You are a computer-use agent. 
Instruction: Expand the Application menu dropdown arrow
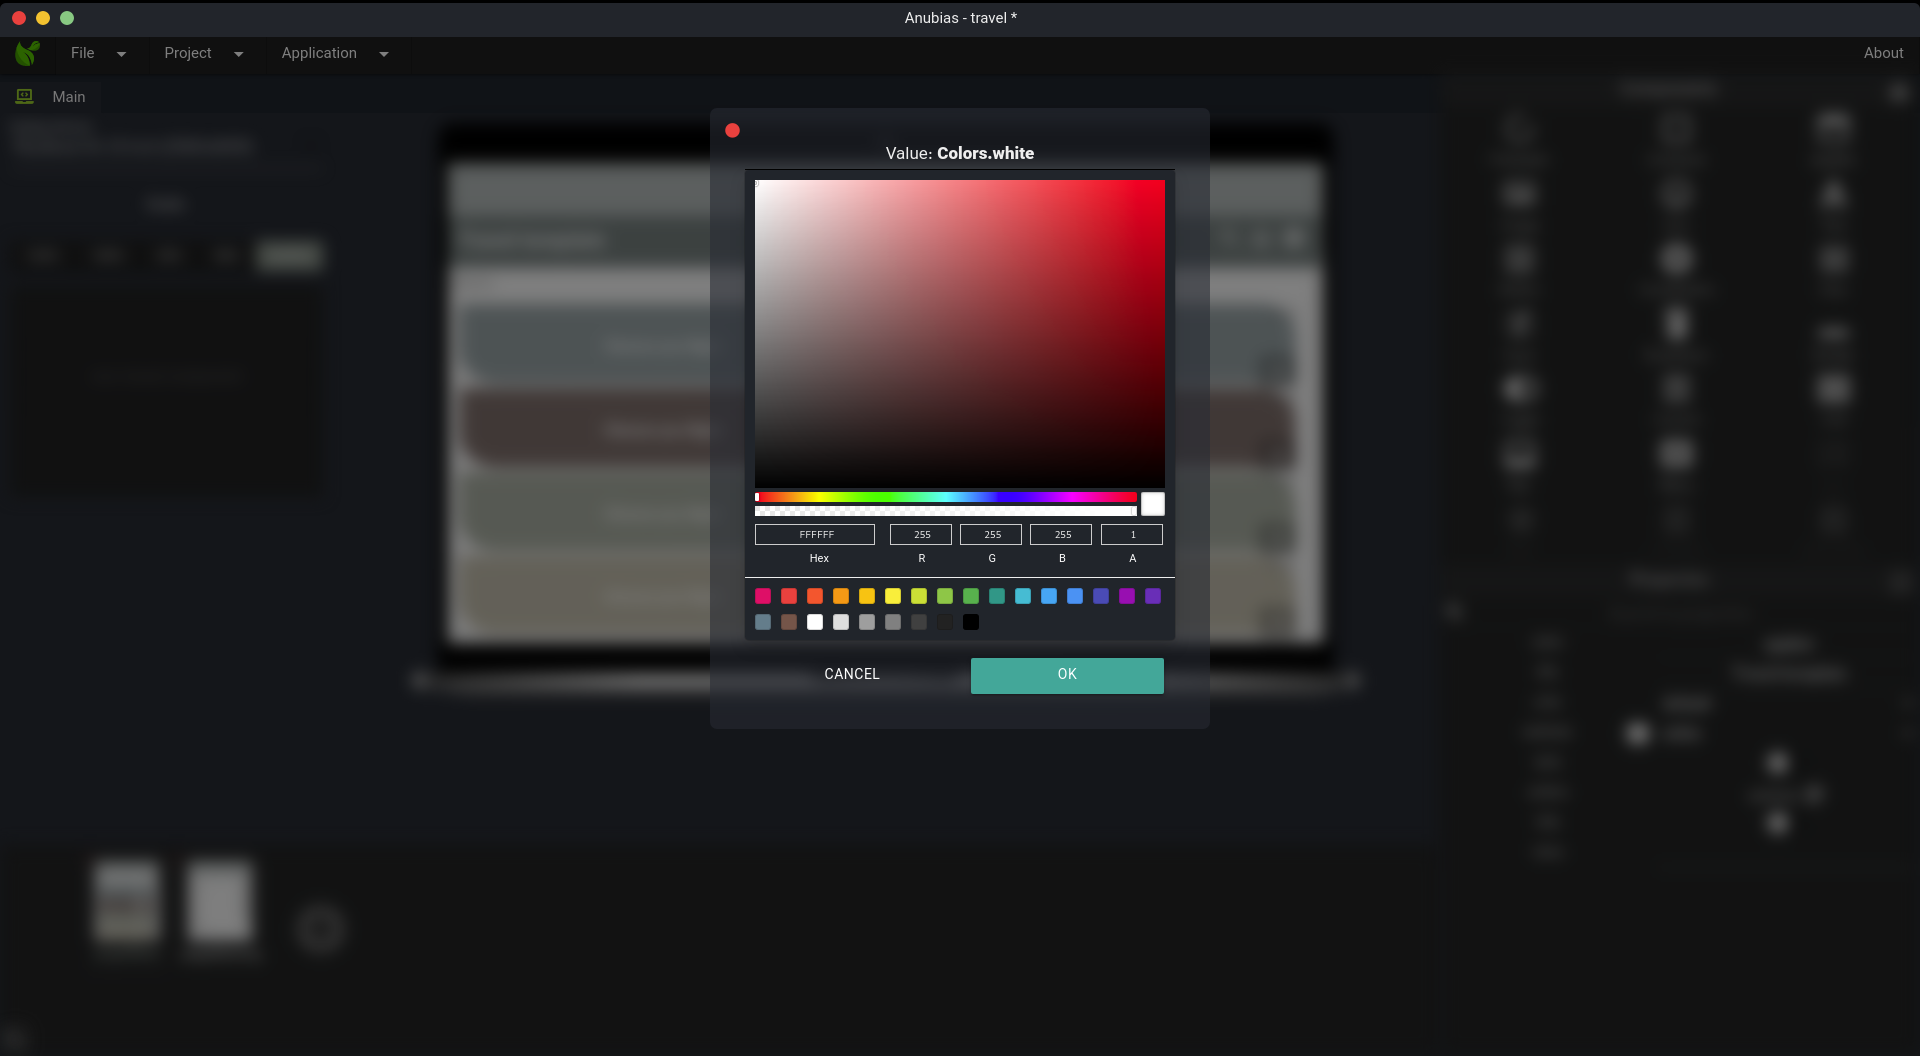(384, 54)
